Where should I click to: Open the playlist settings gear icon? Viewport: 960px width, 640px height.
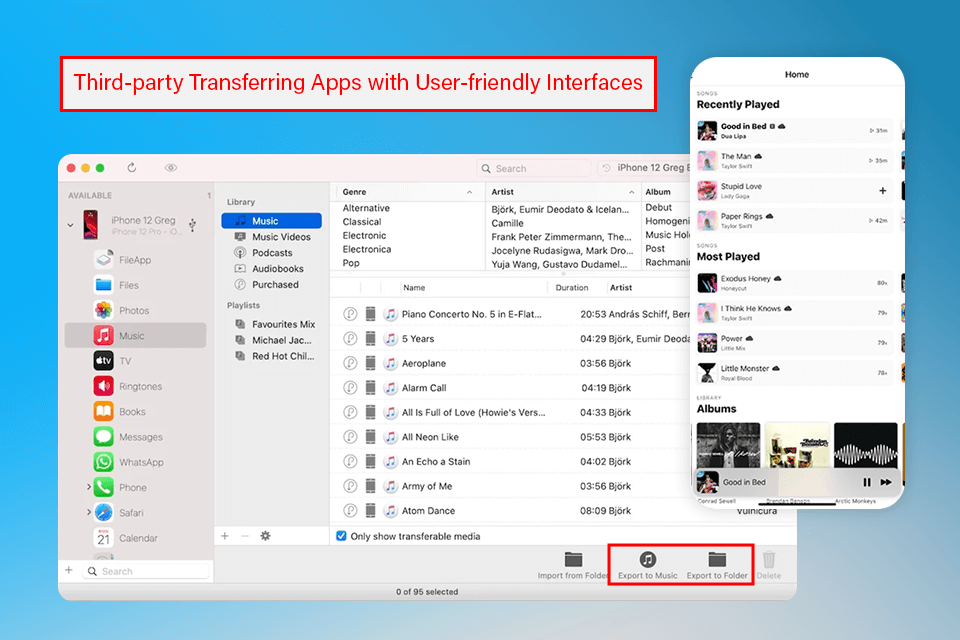265,536
